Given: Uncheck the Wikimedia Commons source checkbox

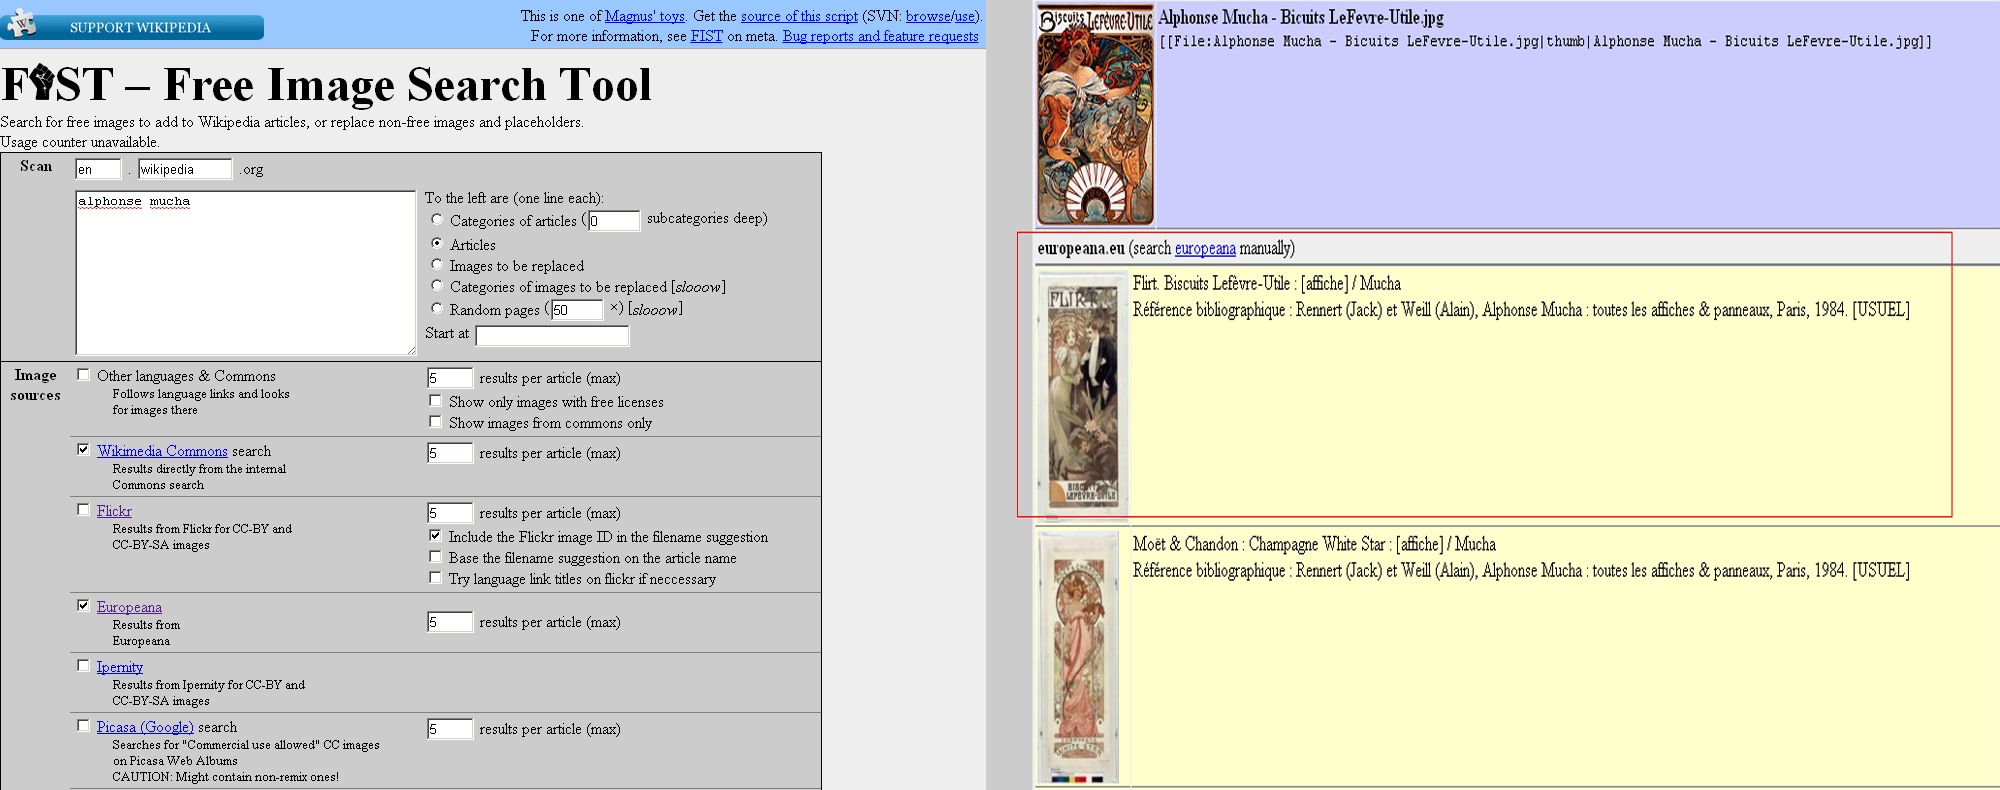Looking at the screenshot, I should (x=84, y=450).
